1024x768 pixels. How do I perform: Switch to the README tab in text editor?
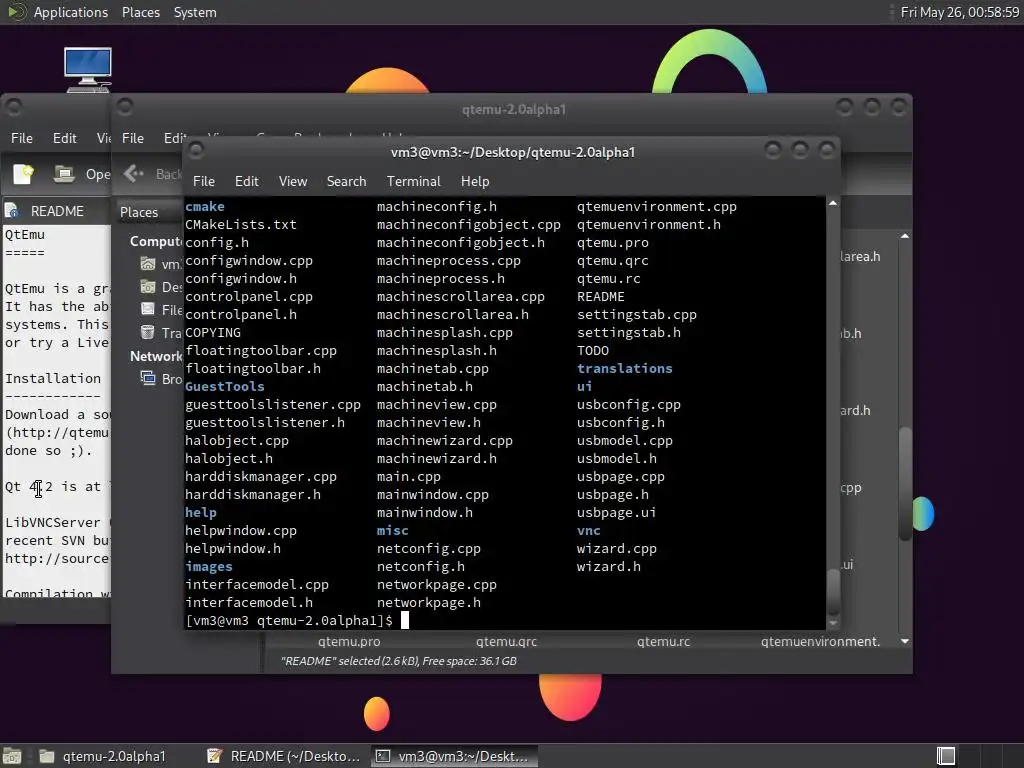(57, 211)
